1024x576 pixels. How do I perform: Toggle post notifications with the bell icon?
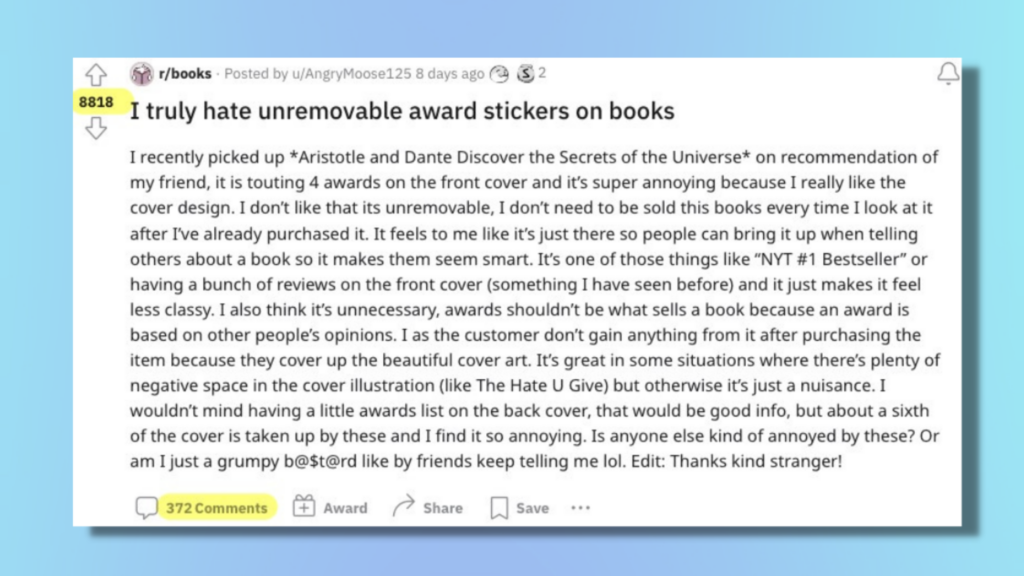click(948, 73)
